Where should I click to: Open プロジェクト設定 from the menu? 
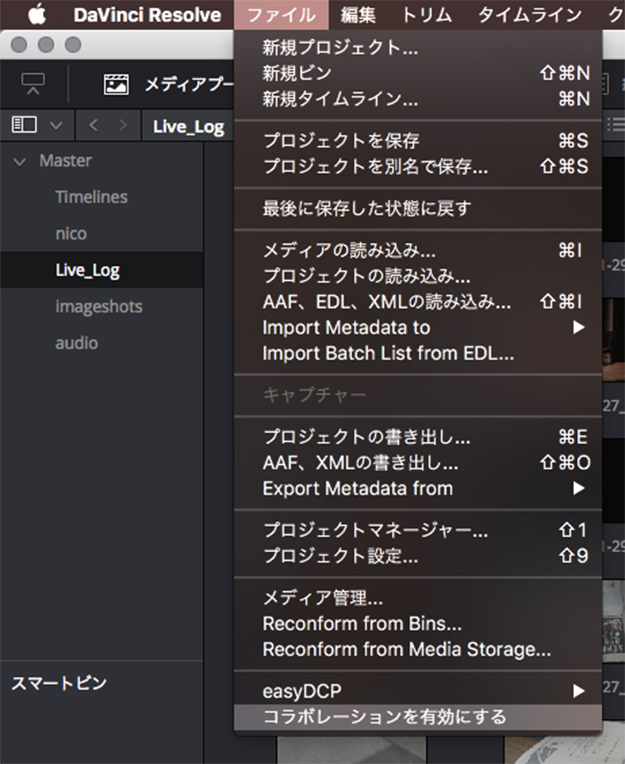[x=340, y=555]
